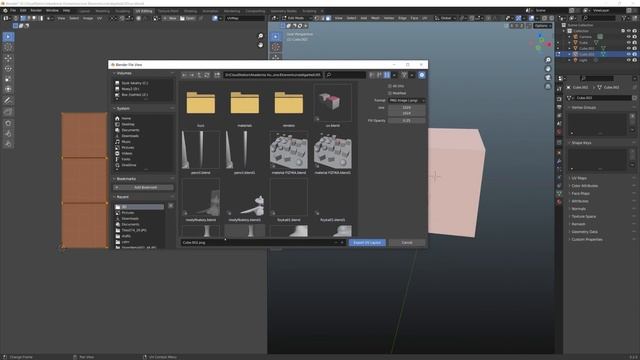Toggle file filtering funnel icon

404,75
